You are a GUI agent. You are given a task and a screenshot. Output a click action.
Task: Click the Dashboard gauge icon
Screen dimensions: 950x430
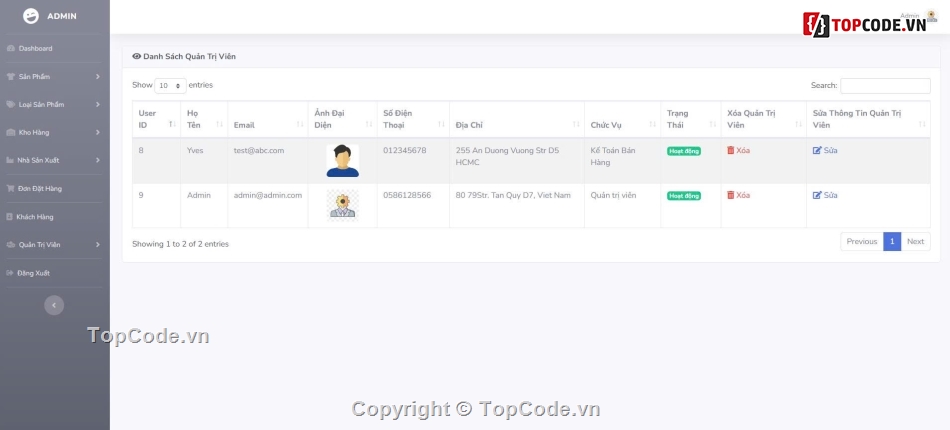10,48
